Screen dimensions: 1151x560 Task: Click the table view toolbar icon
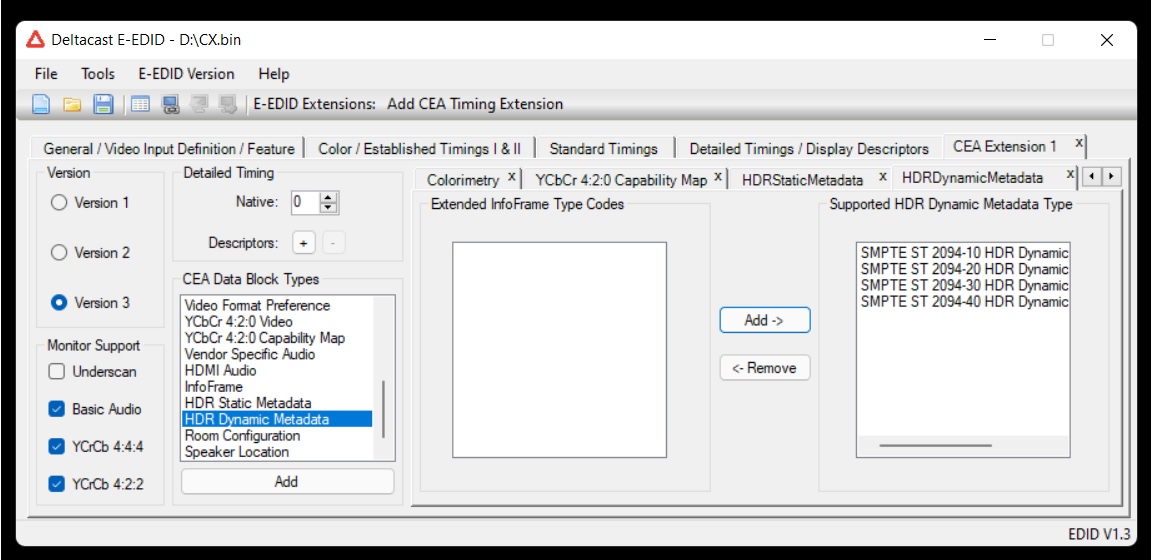(x=140, y=104)
